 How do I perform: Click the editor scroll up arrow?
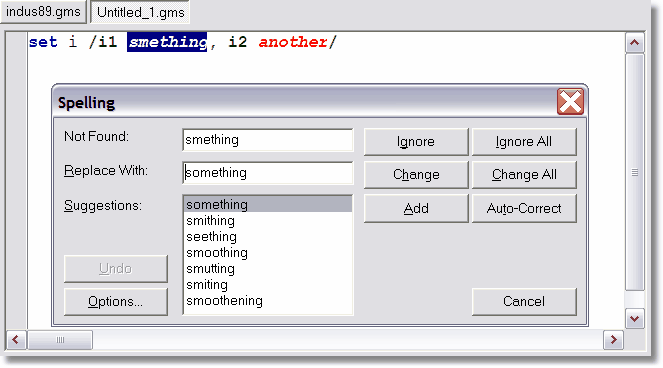pos(634,42)
